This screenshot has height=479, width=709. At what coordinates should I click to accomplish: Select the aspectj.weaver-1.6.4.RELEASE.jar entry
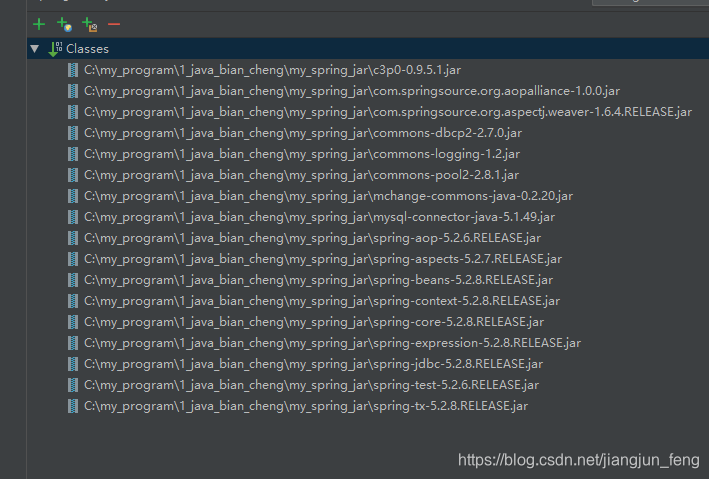[x=388, y=112]
